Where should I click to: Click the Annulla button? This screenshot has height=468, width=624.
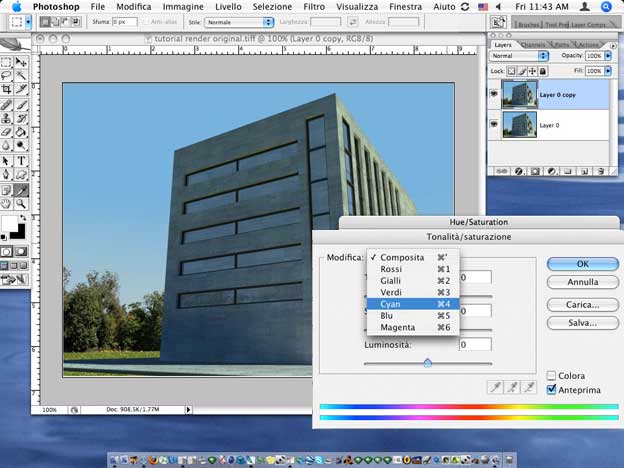click(x=582, y=283)
